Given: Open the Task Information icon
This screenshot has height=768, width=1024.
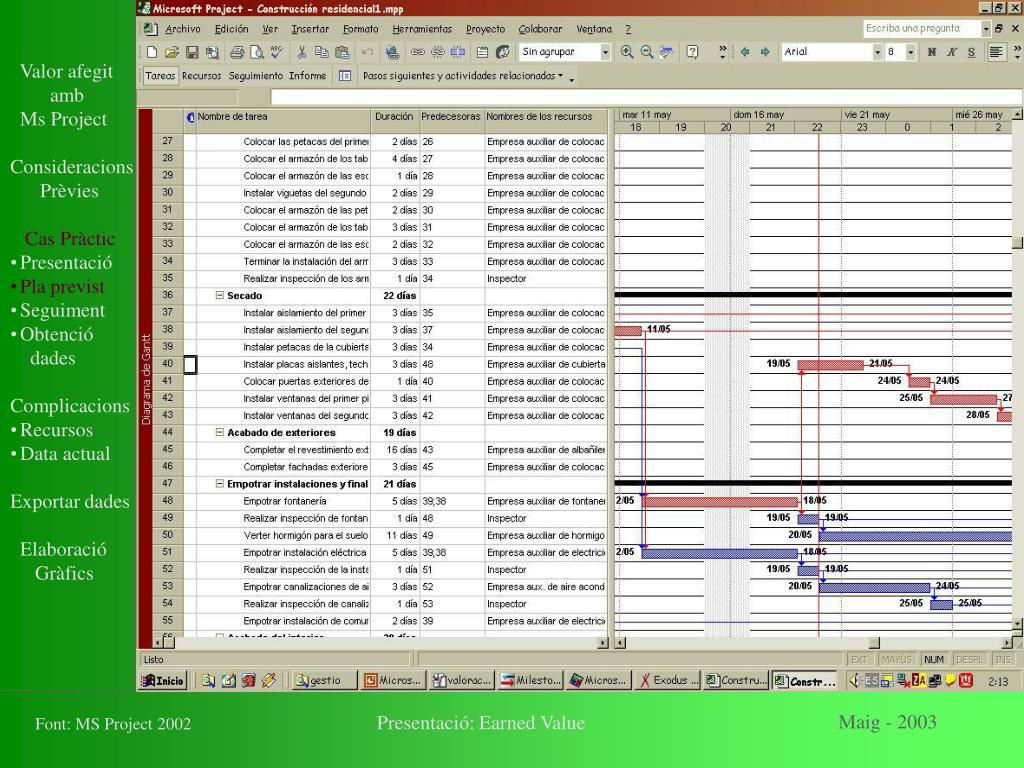Looking at the screenshot, I should pyautogui.click(x=483, y=52).
